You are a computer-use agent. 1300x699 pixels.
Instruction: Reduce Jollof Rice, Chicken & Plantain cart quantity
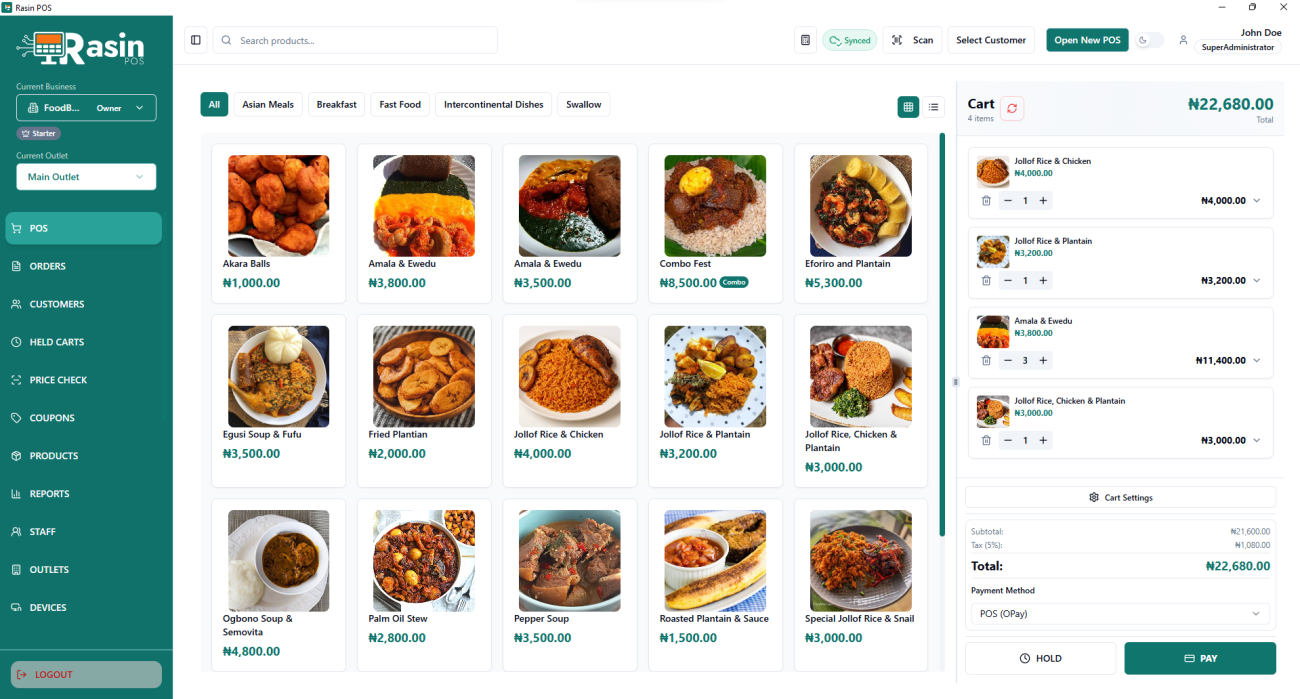tap(1008, 441)
